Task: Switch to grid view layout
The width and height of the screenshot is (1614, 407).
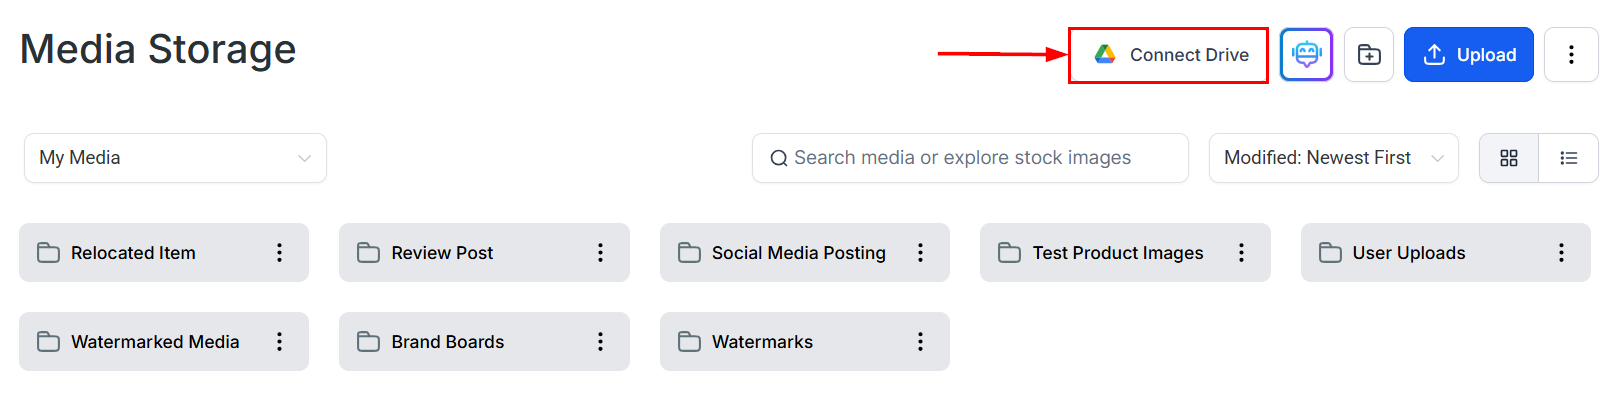Action: click(x=1509, y=158)
